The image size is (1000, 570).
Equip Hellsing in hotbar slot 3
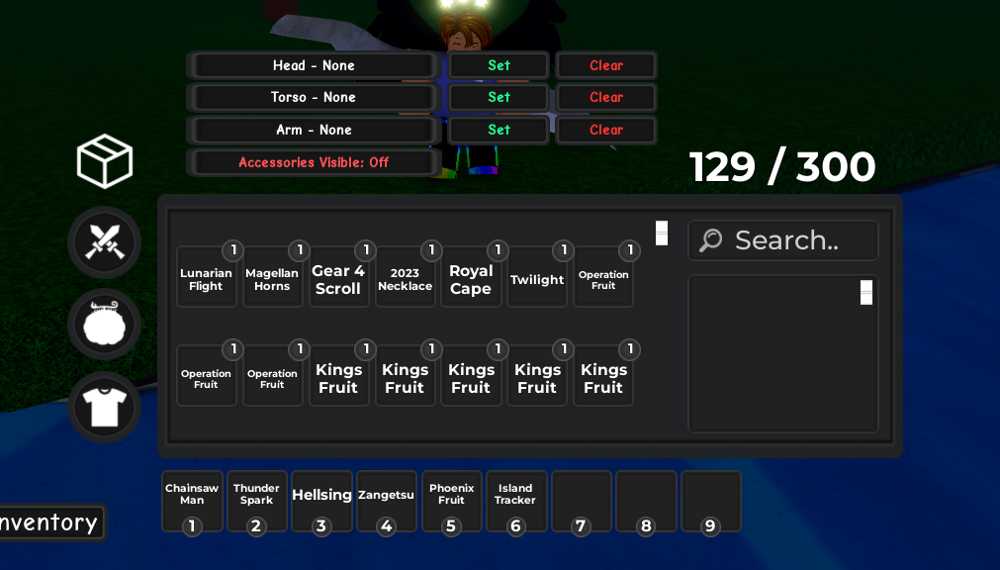(321, 501)
